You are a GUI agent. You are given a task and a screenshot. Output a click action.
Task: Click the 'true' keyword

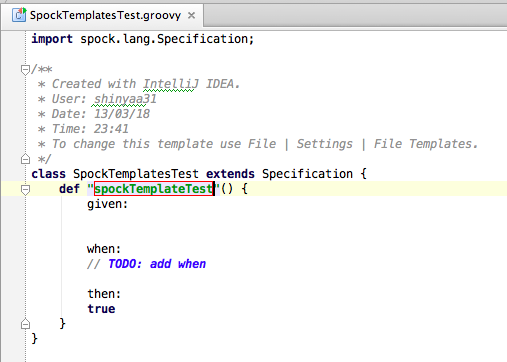101,309
